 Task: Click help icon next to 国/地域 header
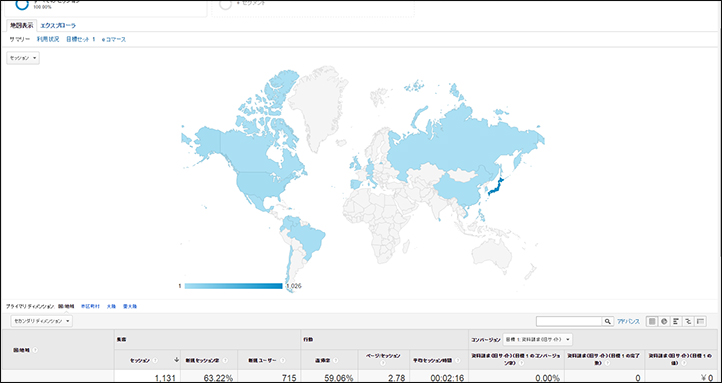point(35,350)
